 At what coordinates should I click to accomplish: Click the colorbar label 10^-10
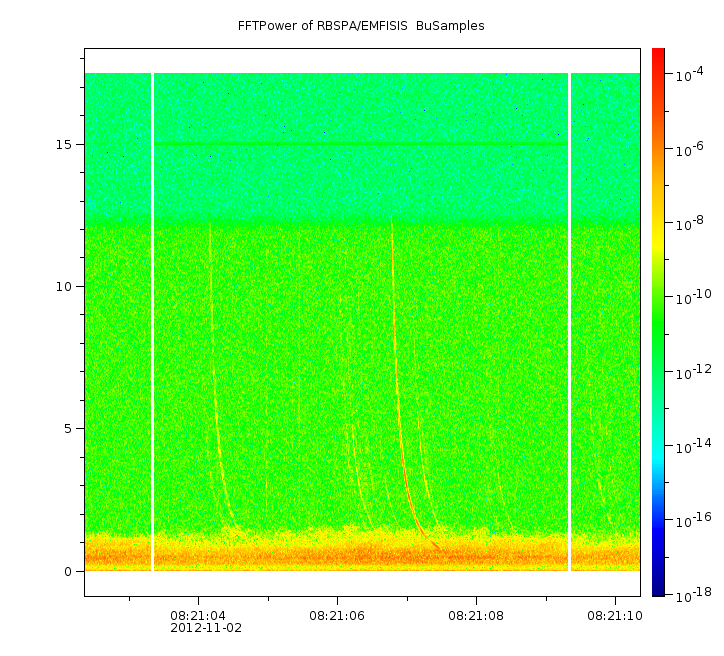point(694,297)
